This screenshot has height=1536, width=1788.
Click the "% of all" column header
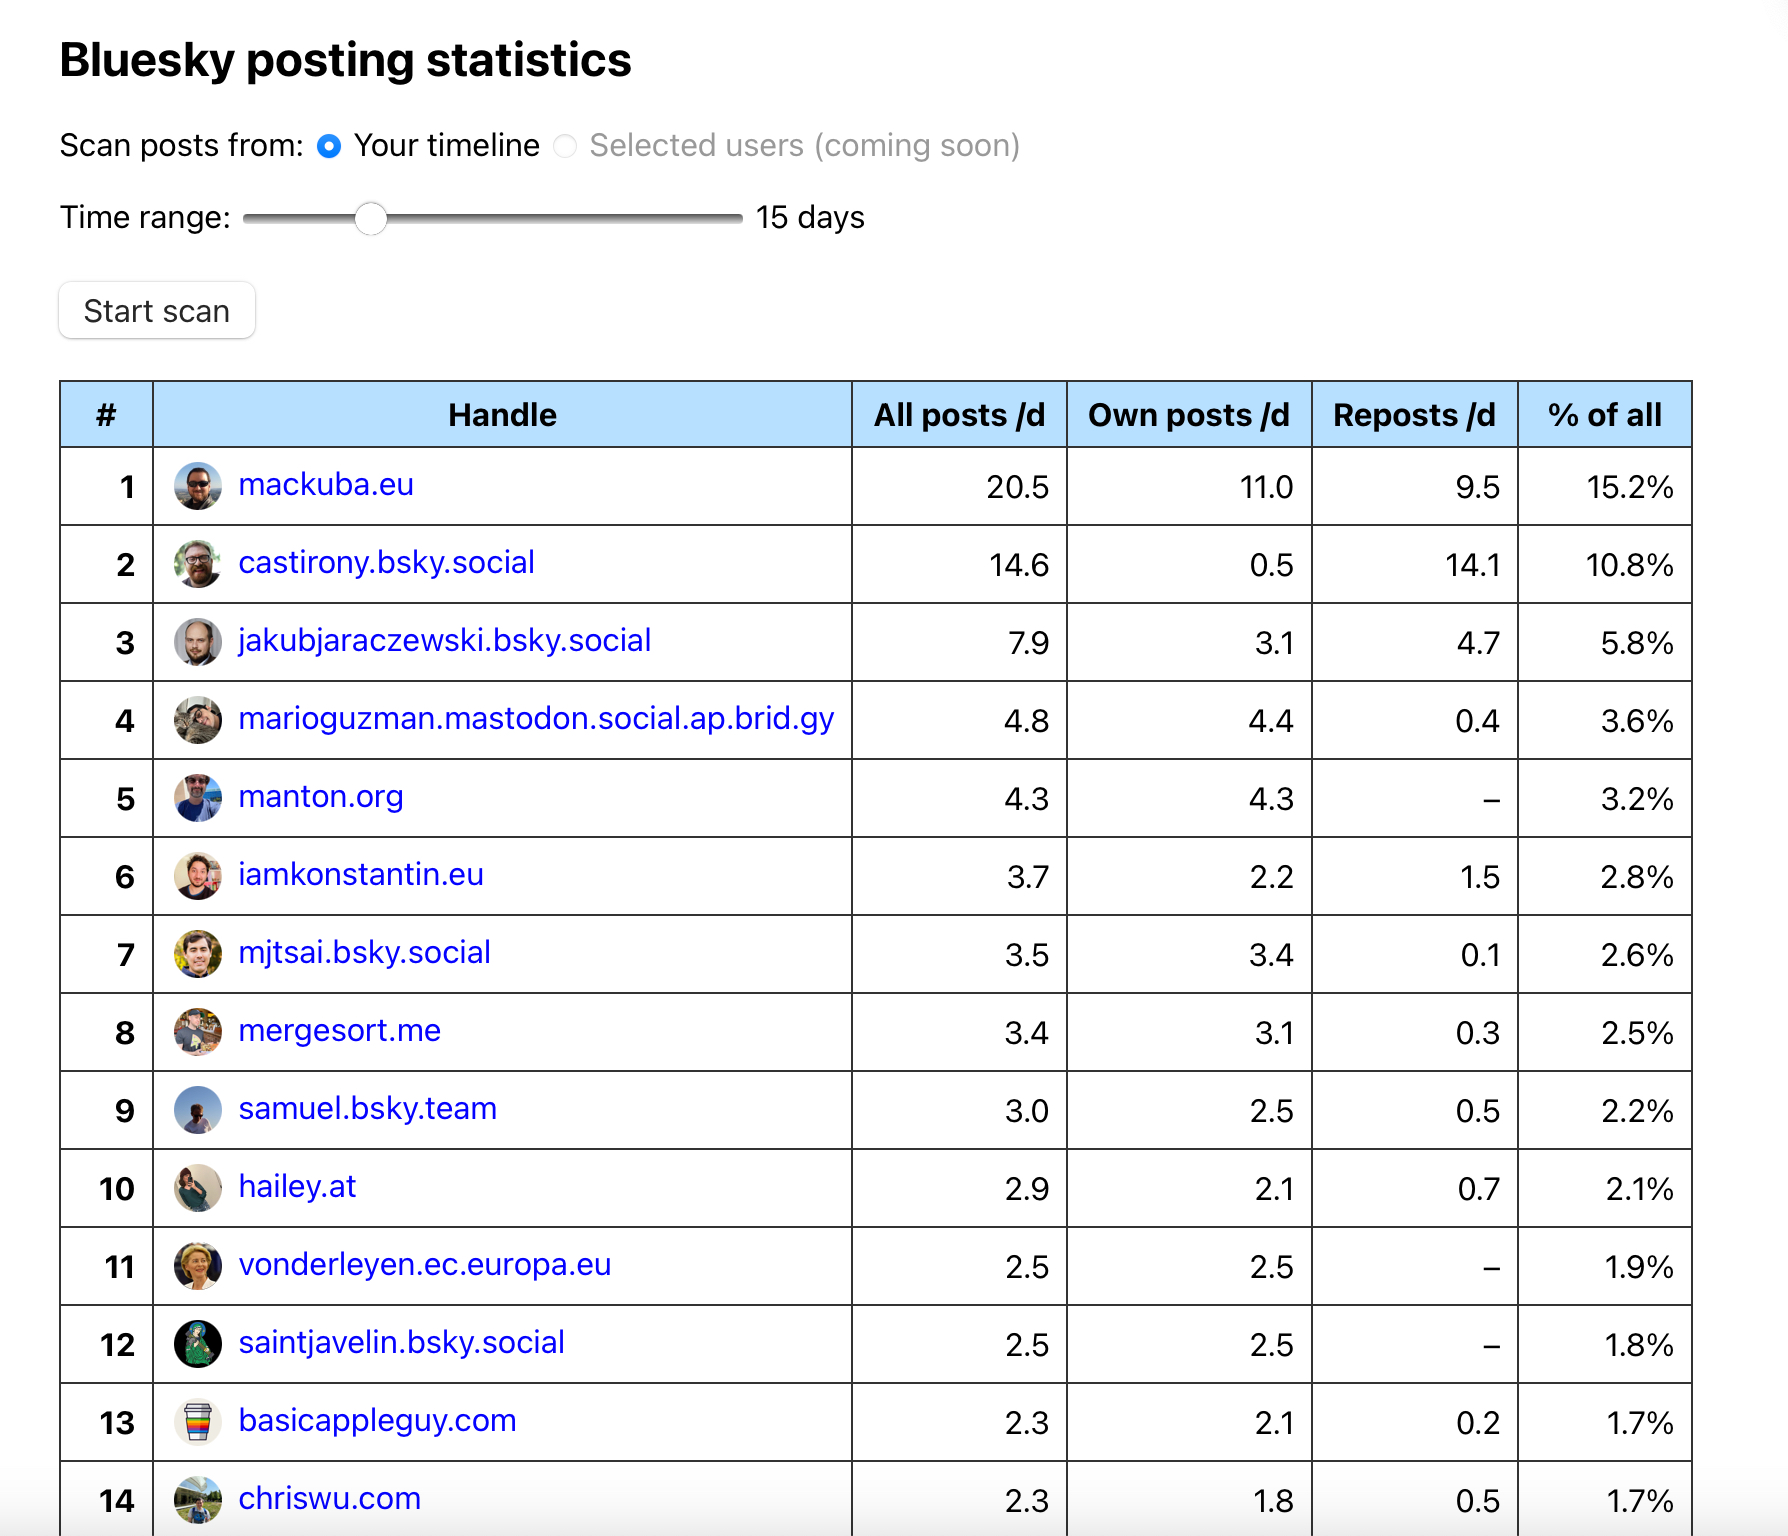[1603, 415]
